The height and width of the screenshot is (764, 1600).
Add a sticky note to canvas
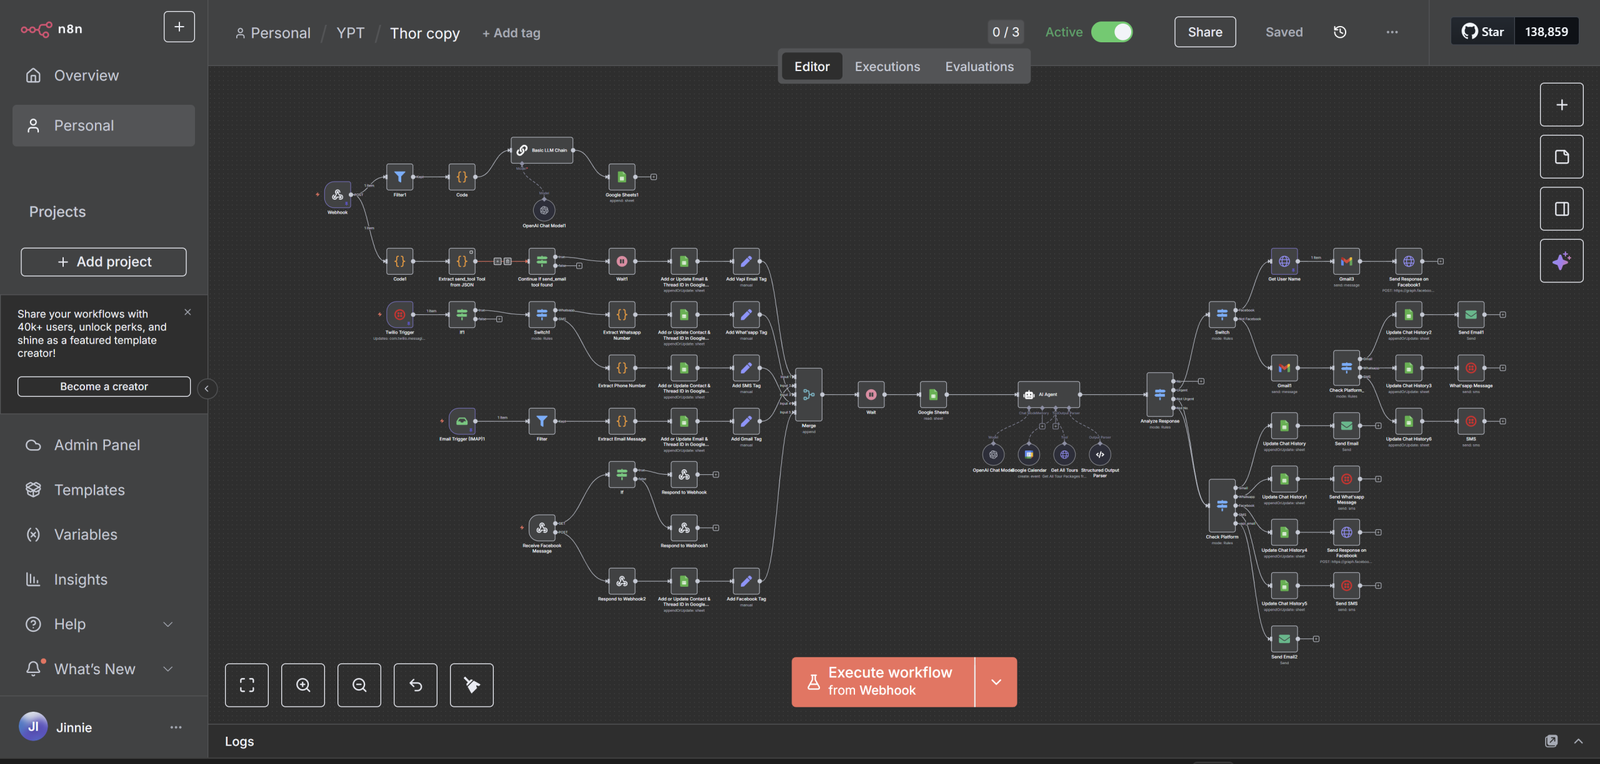click(1561, 157)
